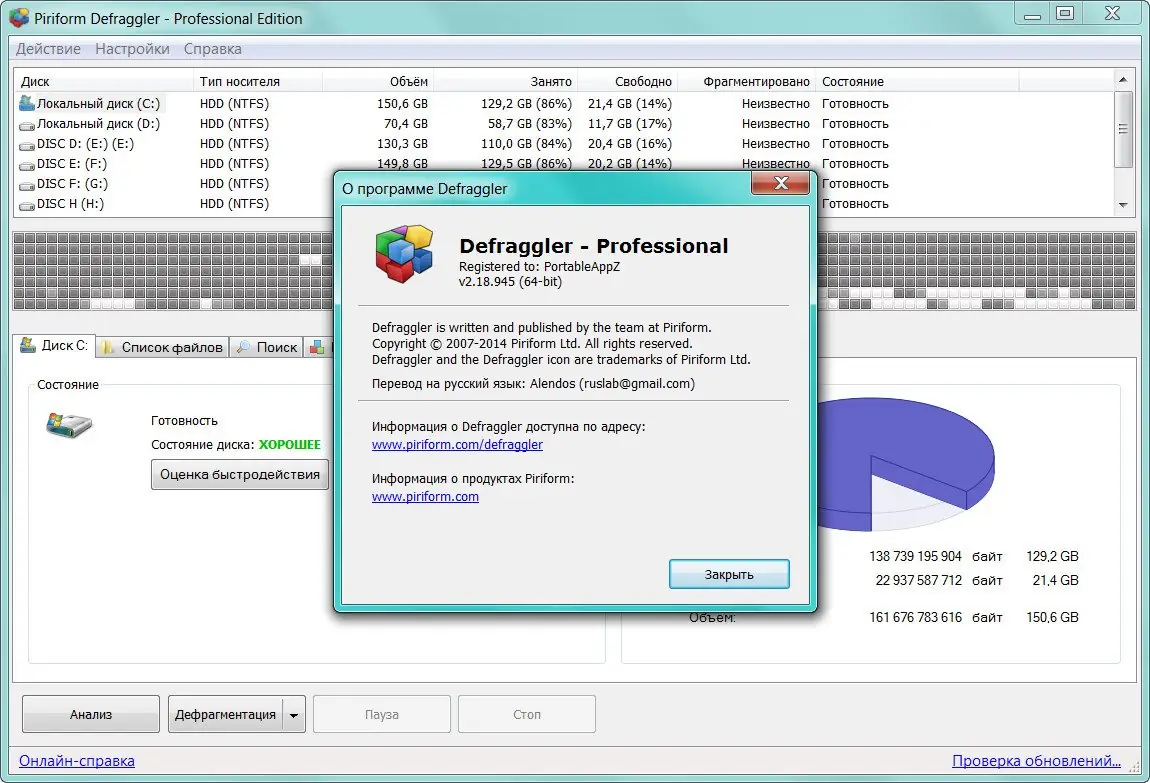Click the DISC D: (E:) drive icon
Screen dimensions: 1150x783
click(27, 144)
